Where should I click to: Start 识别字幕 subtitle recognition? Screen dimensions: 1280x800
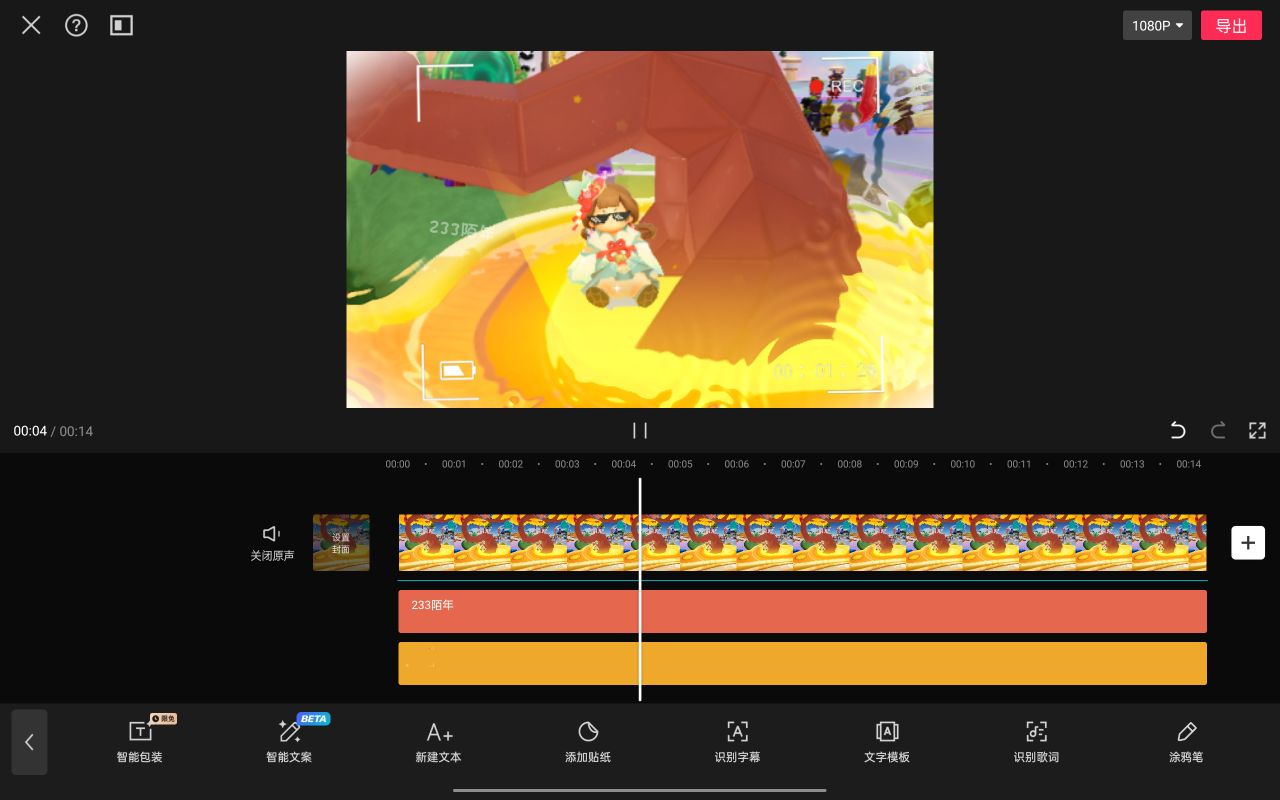pyautogui.click(x=737, y=742)
